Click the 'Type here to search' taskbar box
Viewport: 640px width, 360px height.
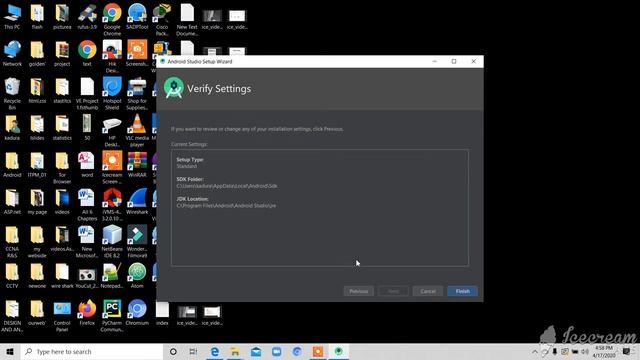click(x=92, y=351)
